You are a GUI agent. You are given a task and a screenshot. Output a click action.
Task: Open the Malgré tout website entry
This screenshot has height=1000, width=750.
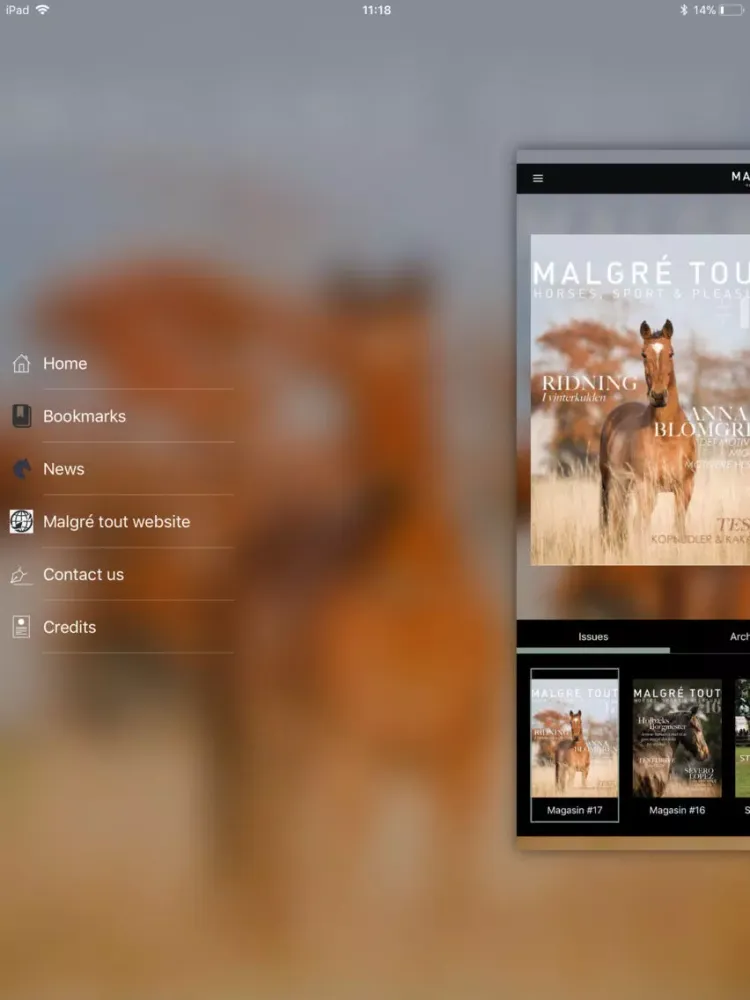117,522
